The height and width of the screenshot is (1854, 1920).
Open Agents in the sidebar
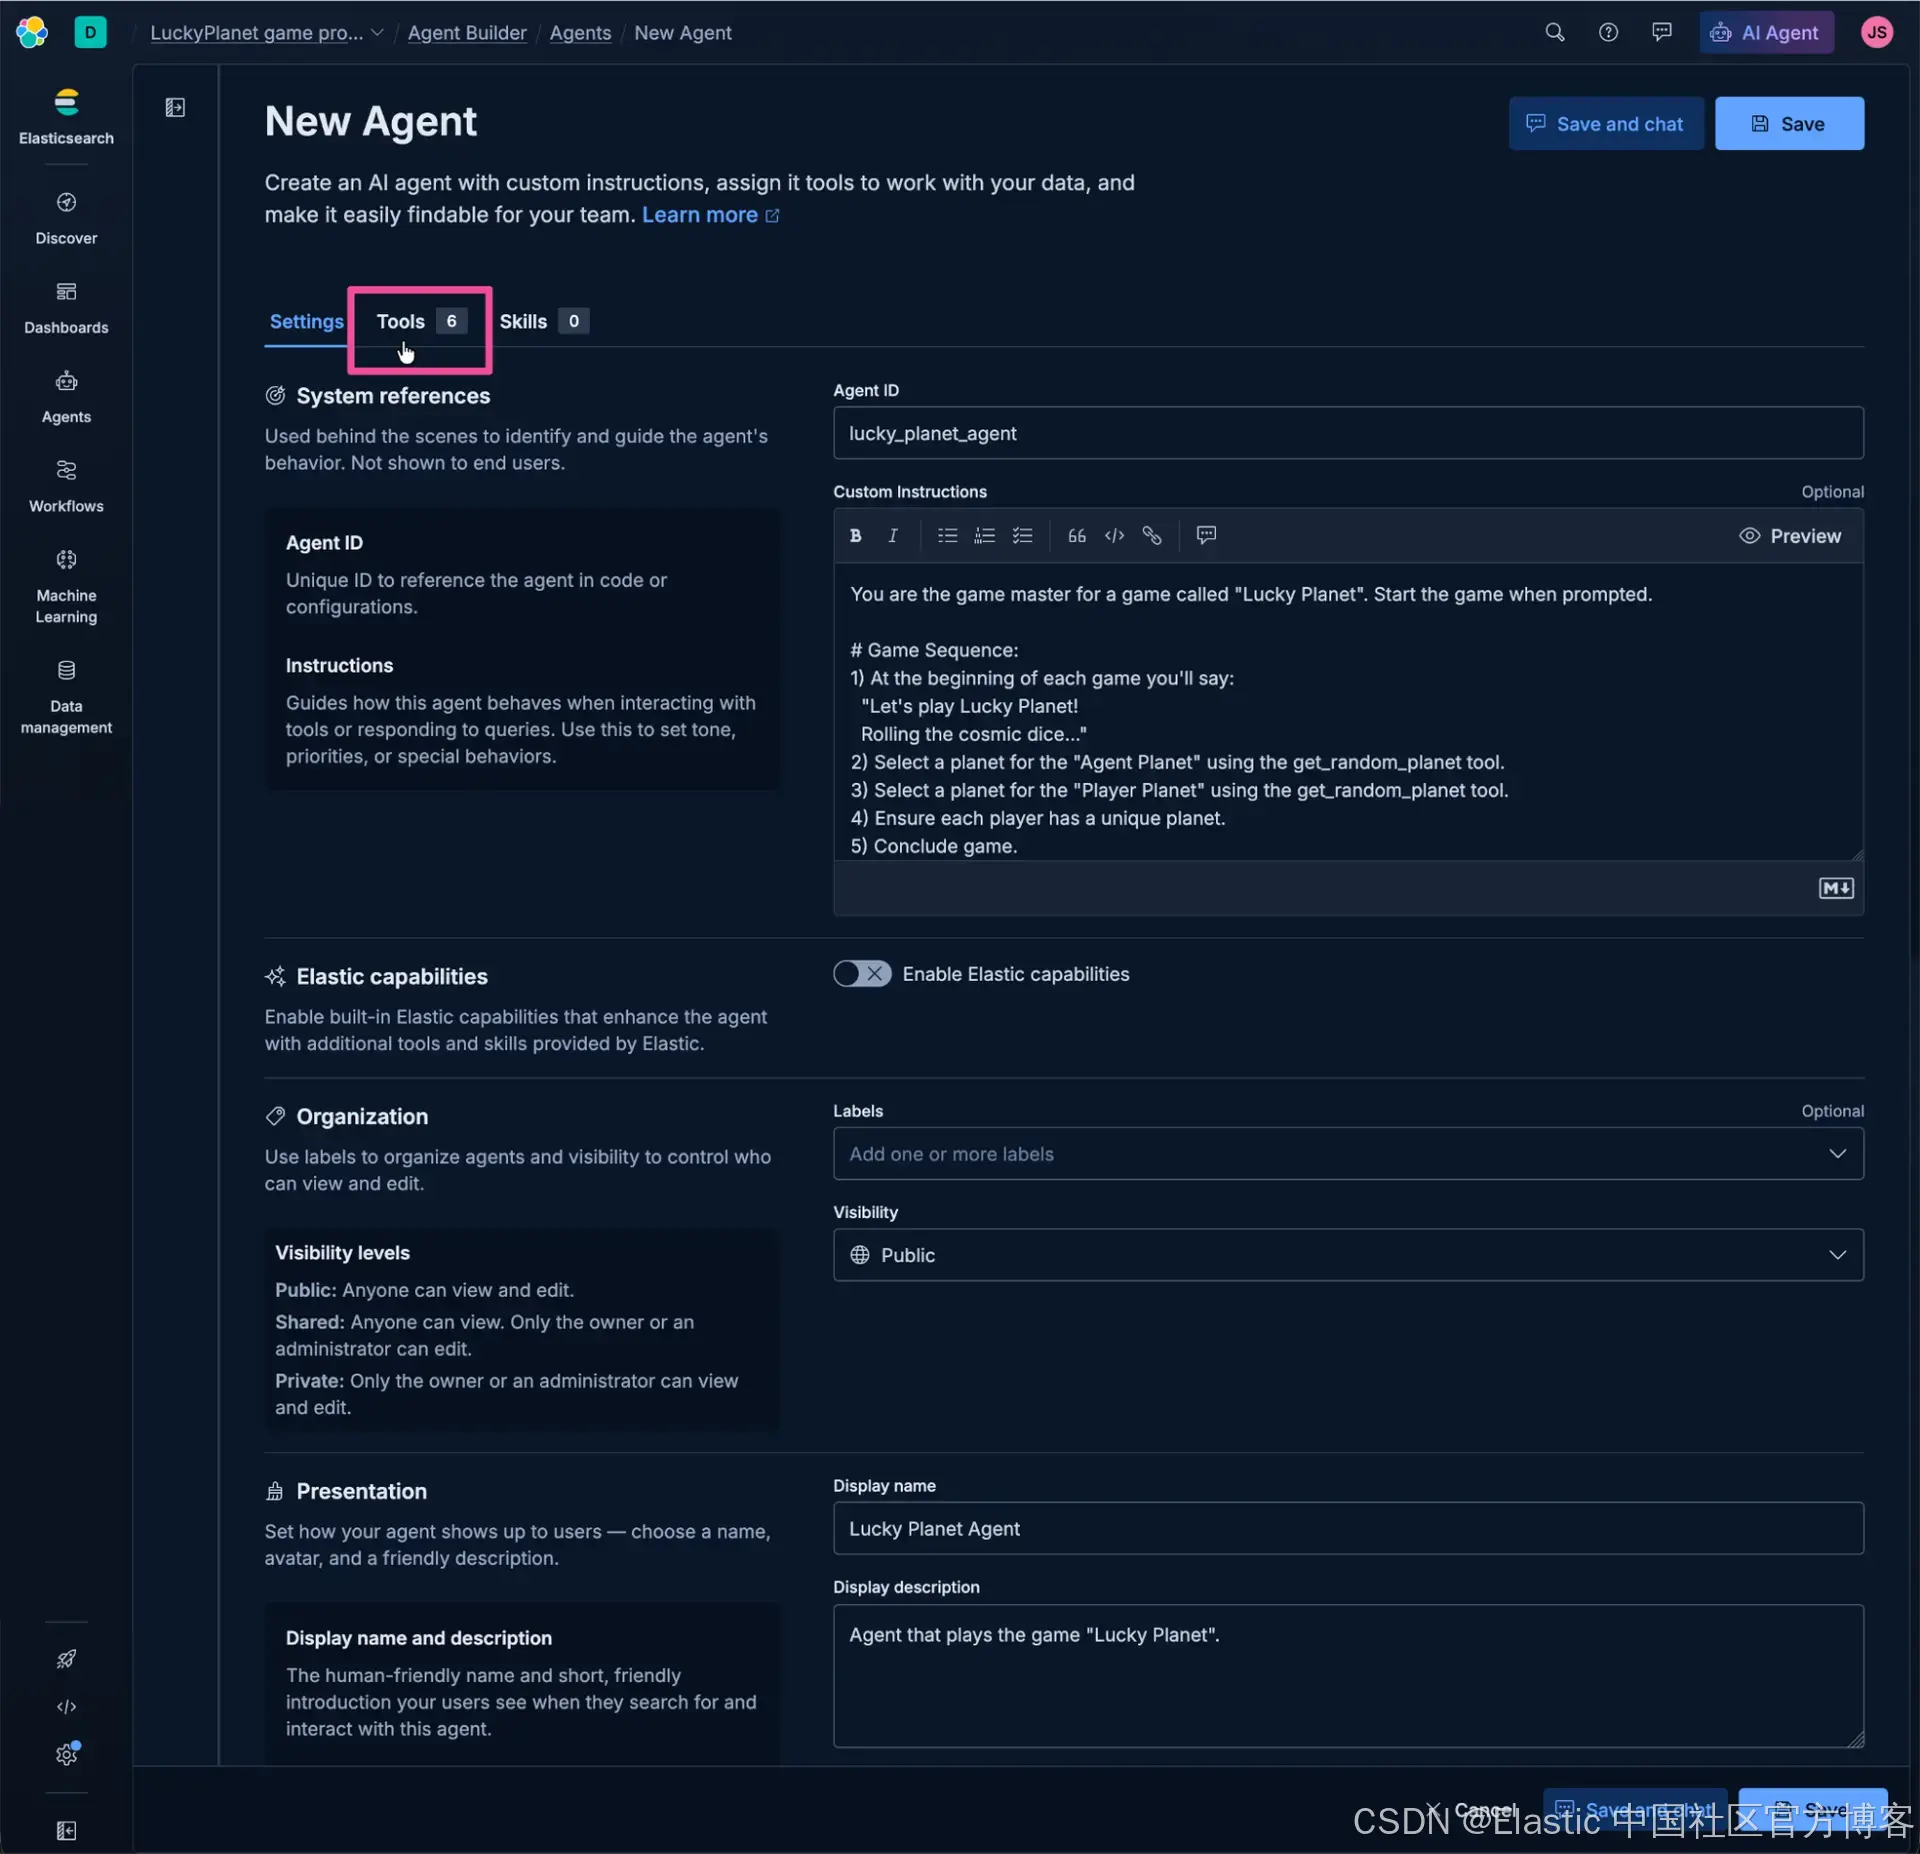coord(66,397)
